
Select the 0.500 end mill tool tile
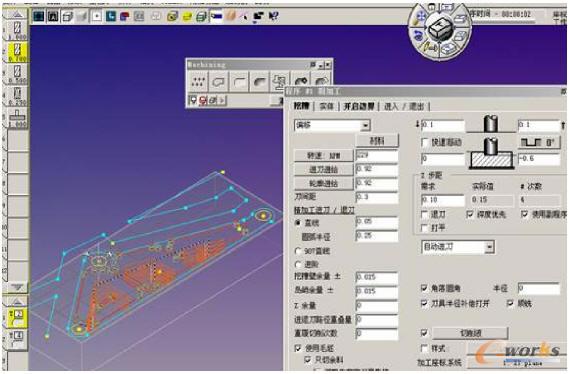pos(17,74)
